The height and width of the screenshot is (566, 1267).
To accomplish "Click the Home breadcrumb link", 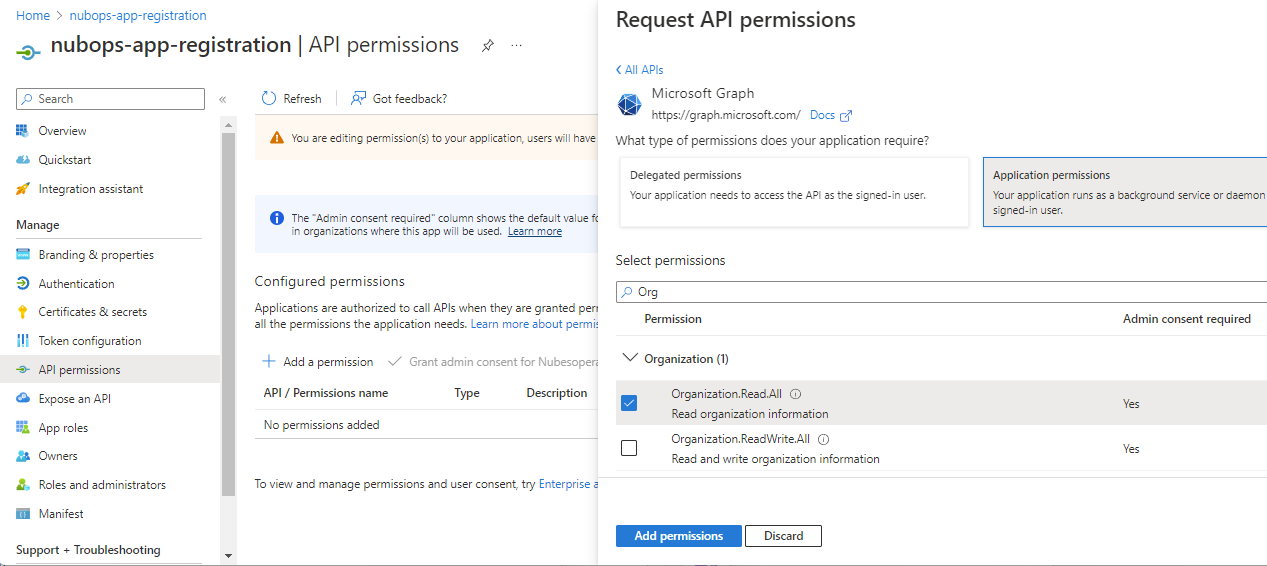I will 33,16.
